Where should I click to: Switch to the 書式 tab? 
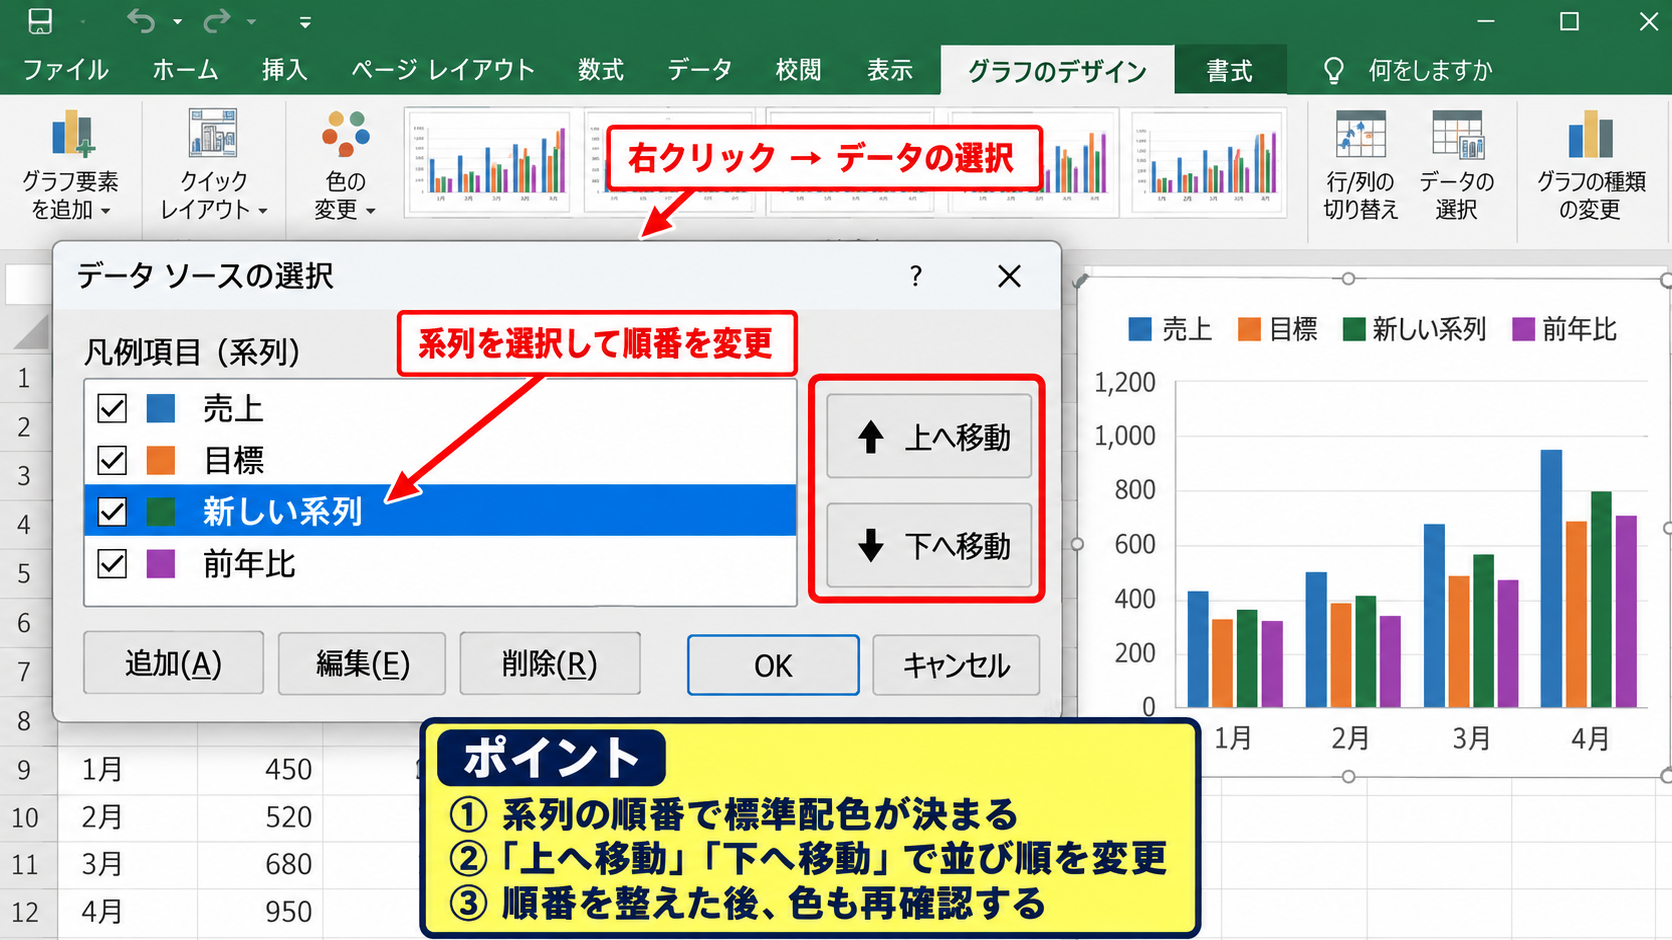1229,71
